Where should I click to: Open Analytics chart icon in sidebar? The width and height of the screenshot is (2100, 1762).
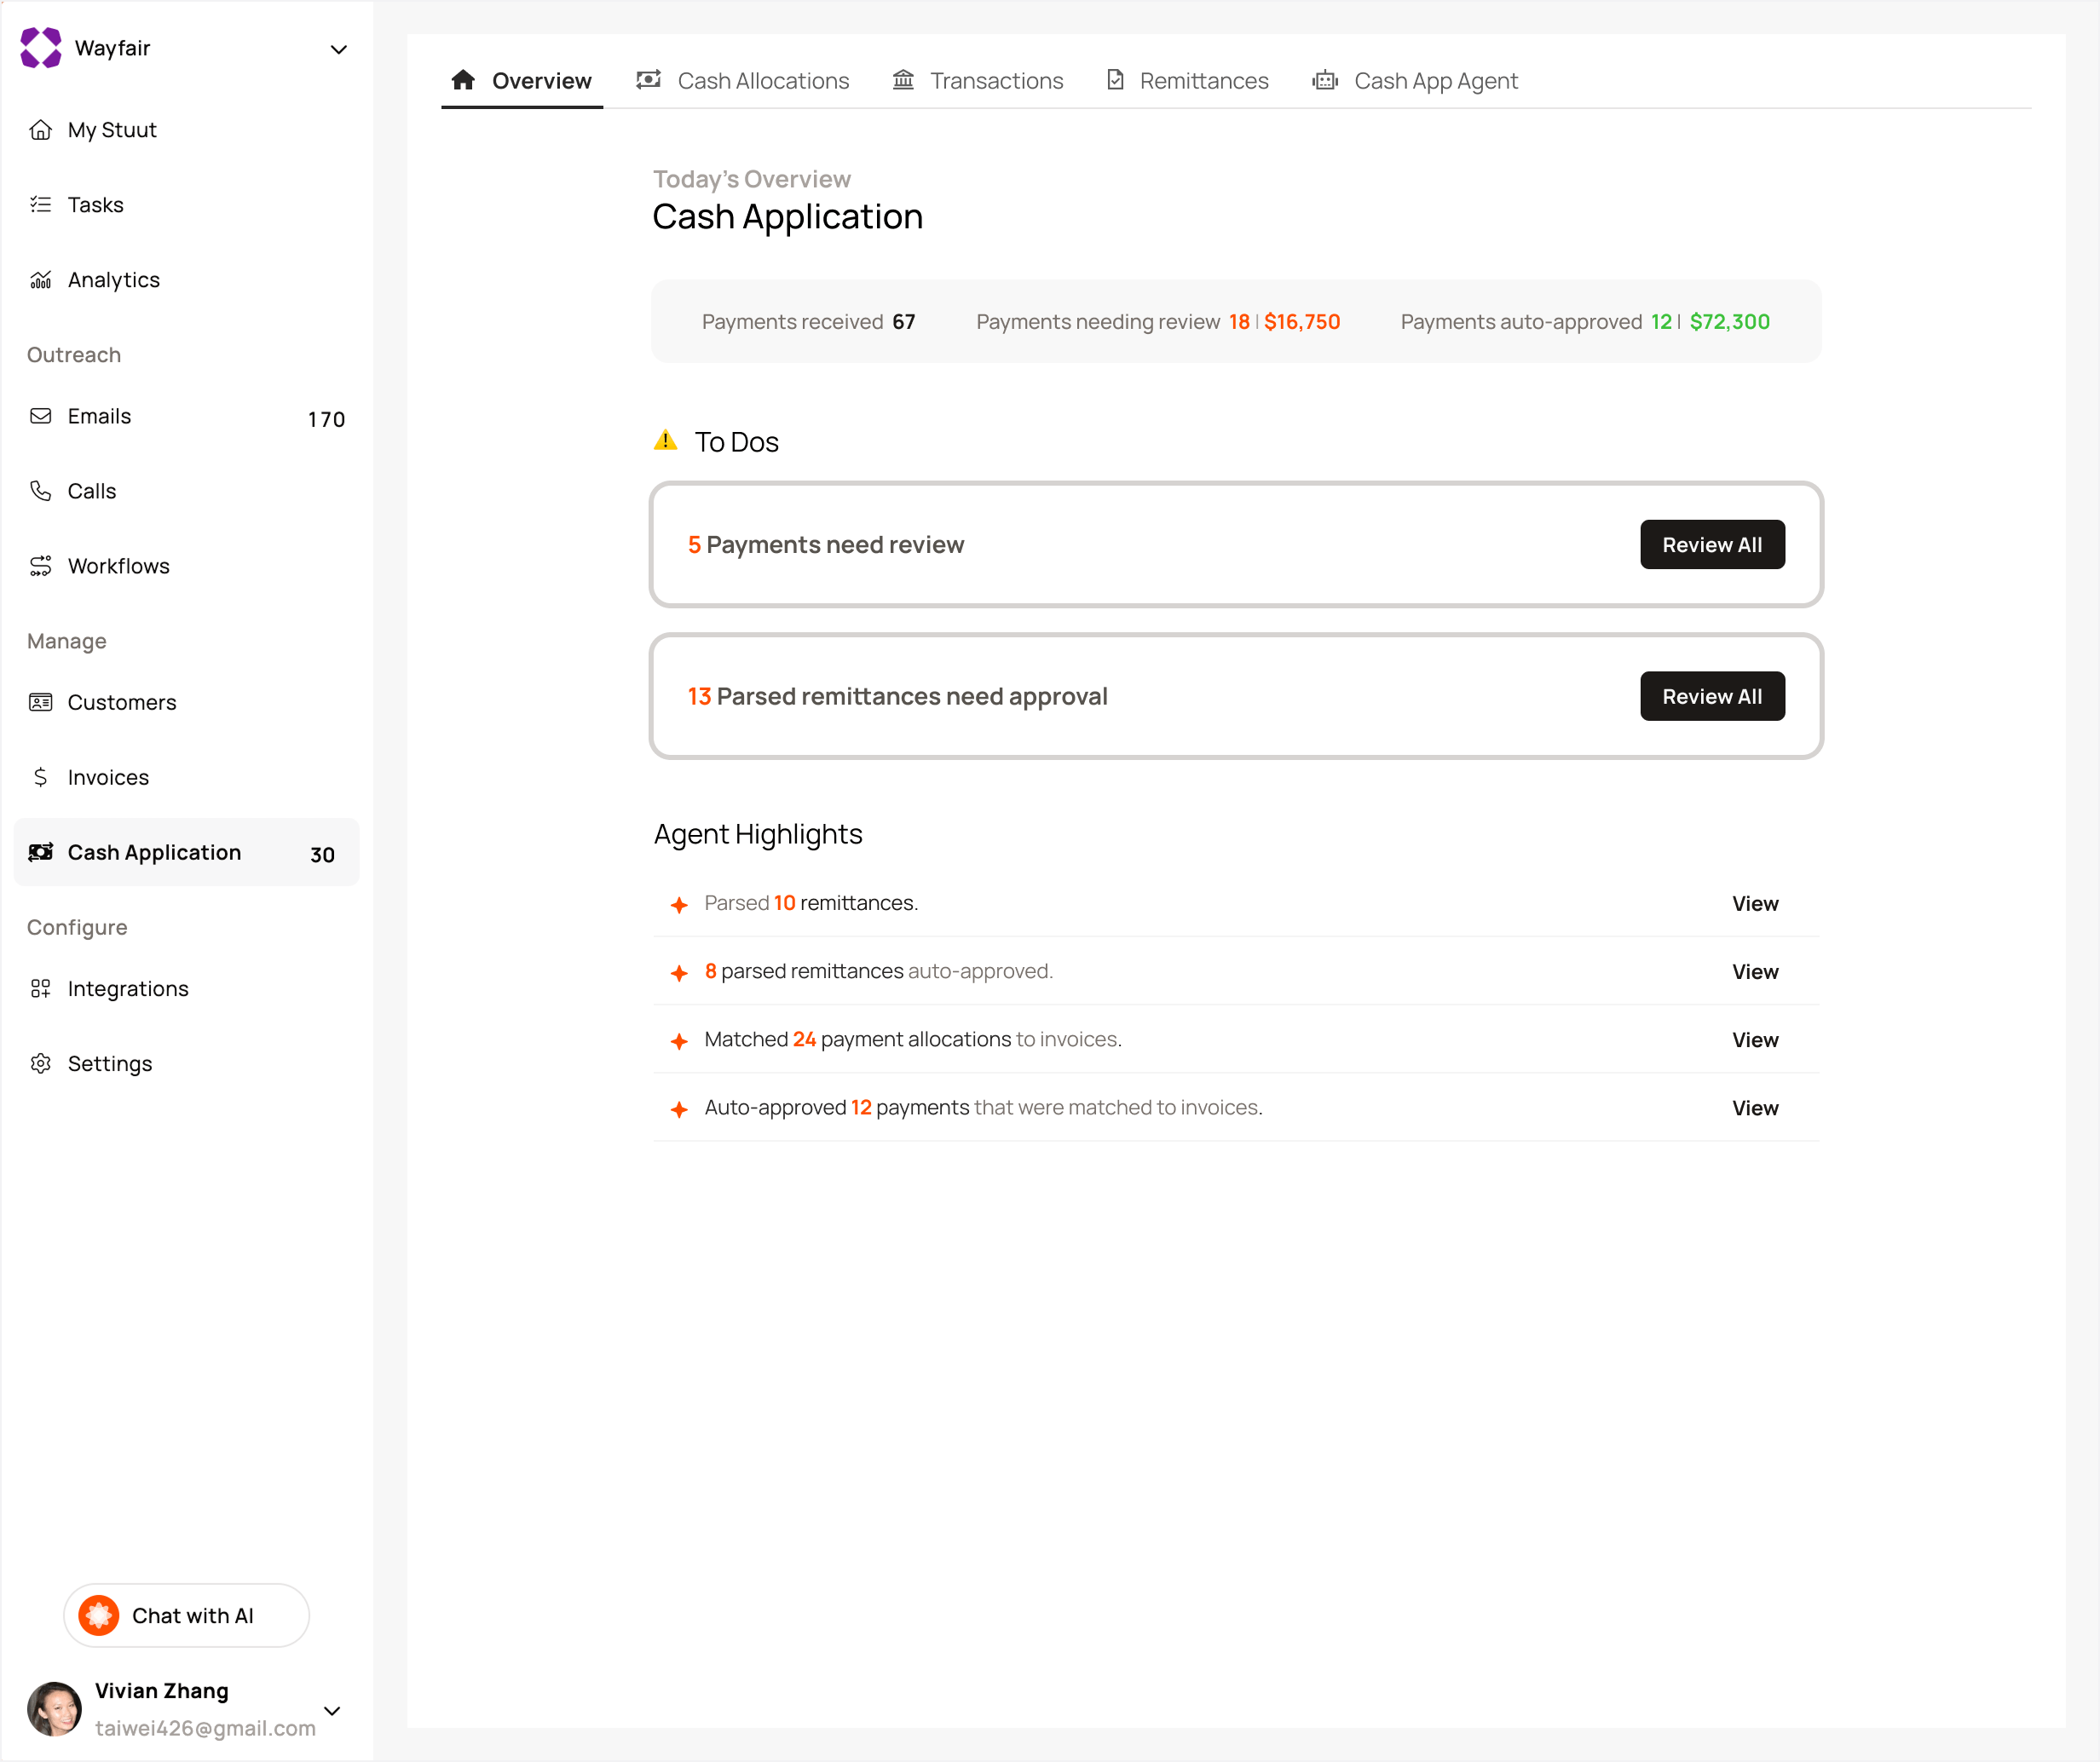pos(41,280)
